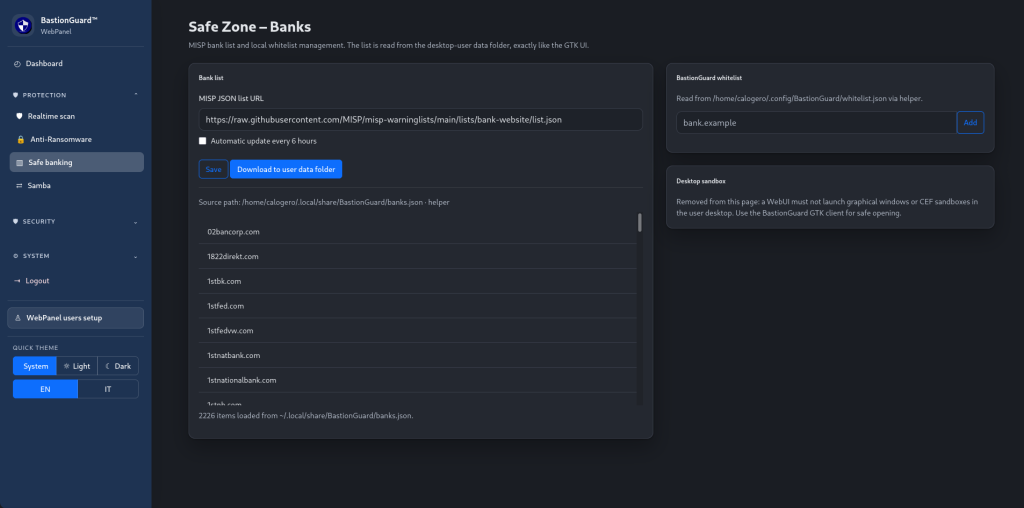The height and width of the screenshot is (508, 1024).
Task: Click the Safe Zone – Banks heading
Action: click(249, 27)
